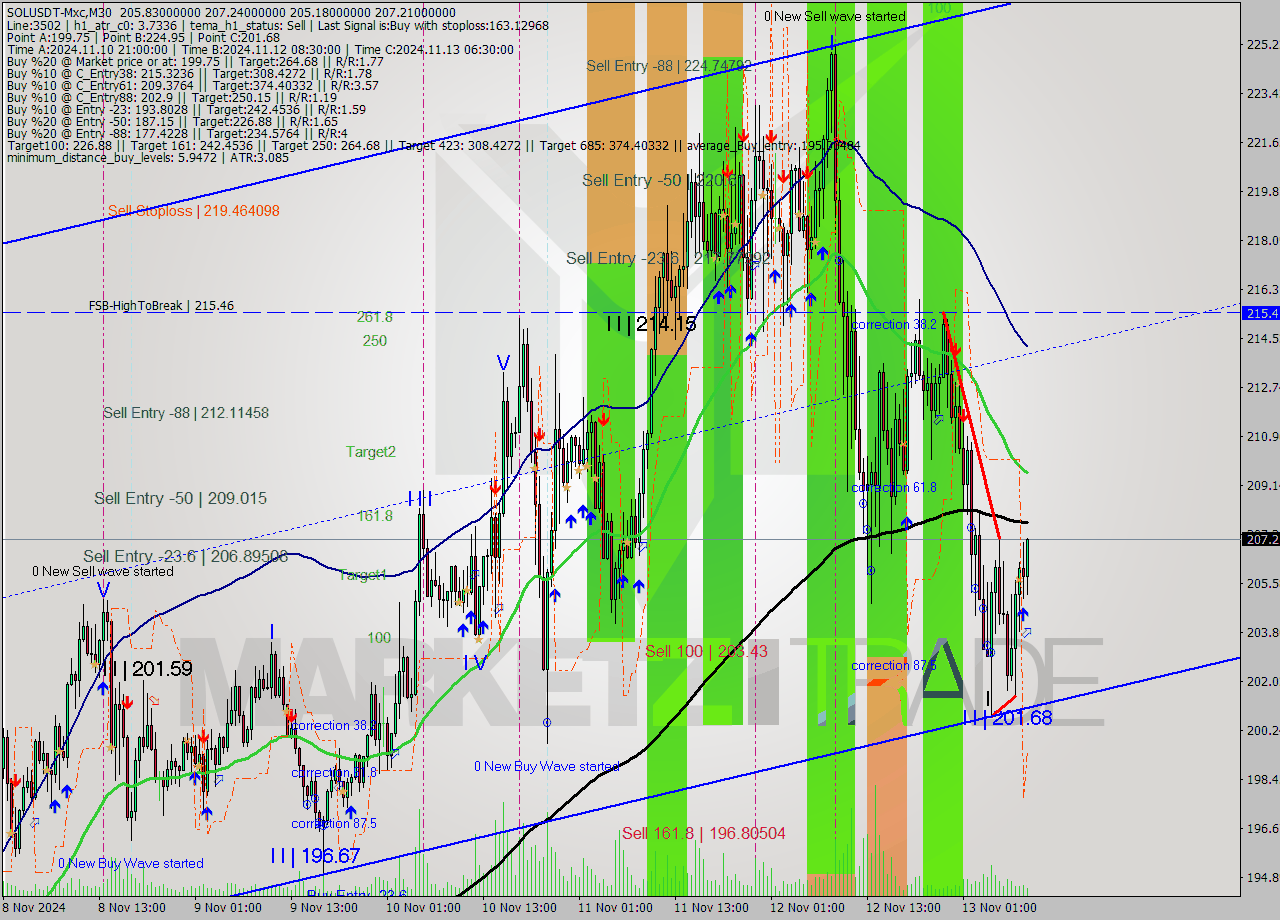The width and height of the screenshot is (1280, 920).
Task: Click the 'I I | 214.15' wave label
Action: (x=650, y=324)
